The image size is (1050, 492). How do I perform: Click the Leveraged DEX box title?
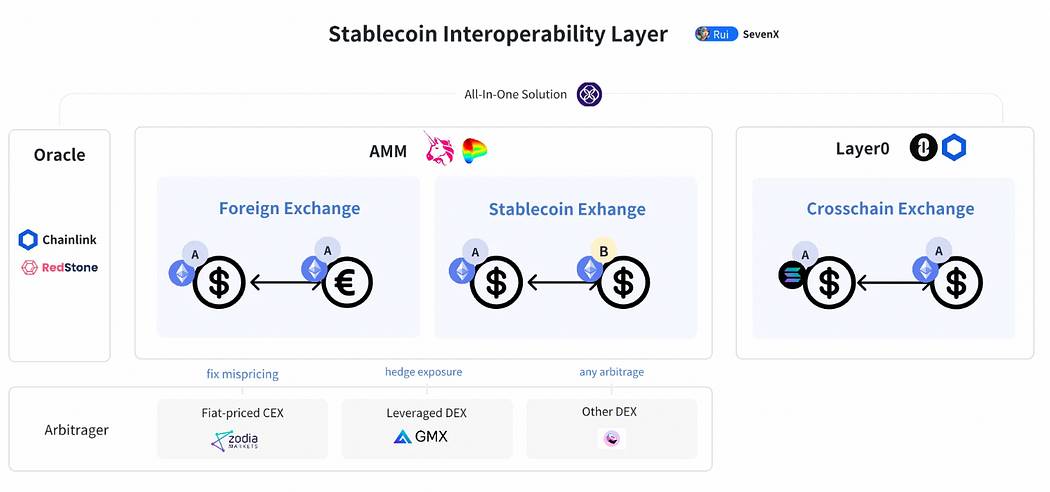coord(427,413)
